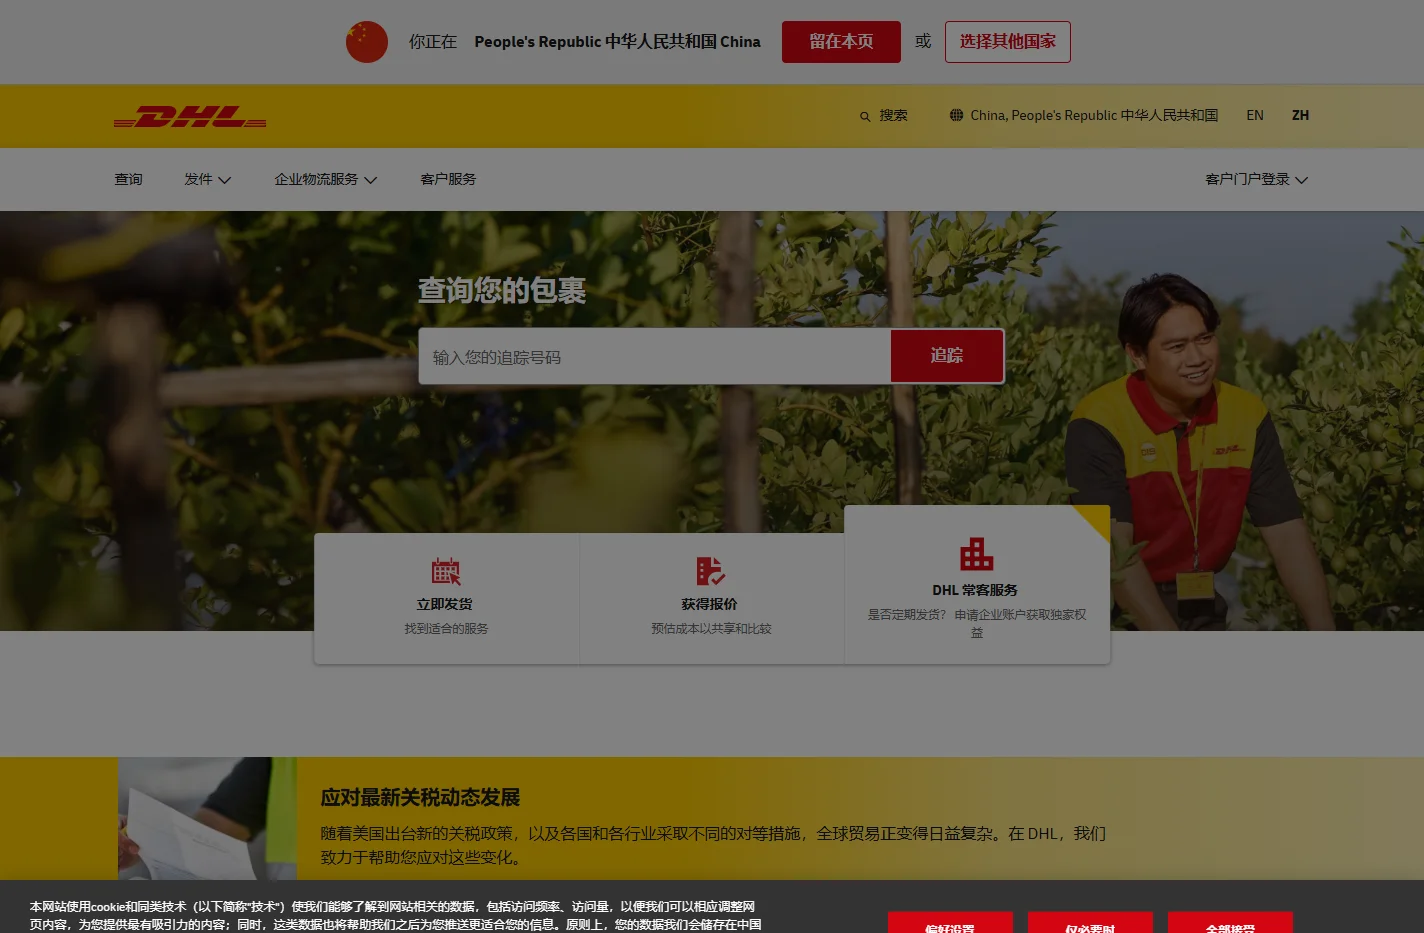Open the 查询 menu item
This screenshot has width=1424, height=933.
[x=128, y=179]
